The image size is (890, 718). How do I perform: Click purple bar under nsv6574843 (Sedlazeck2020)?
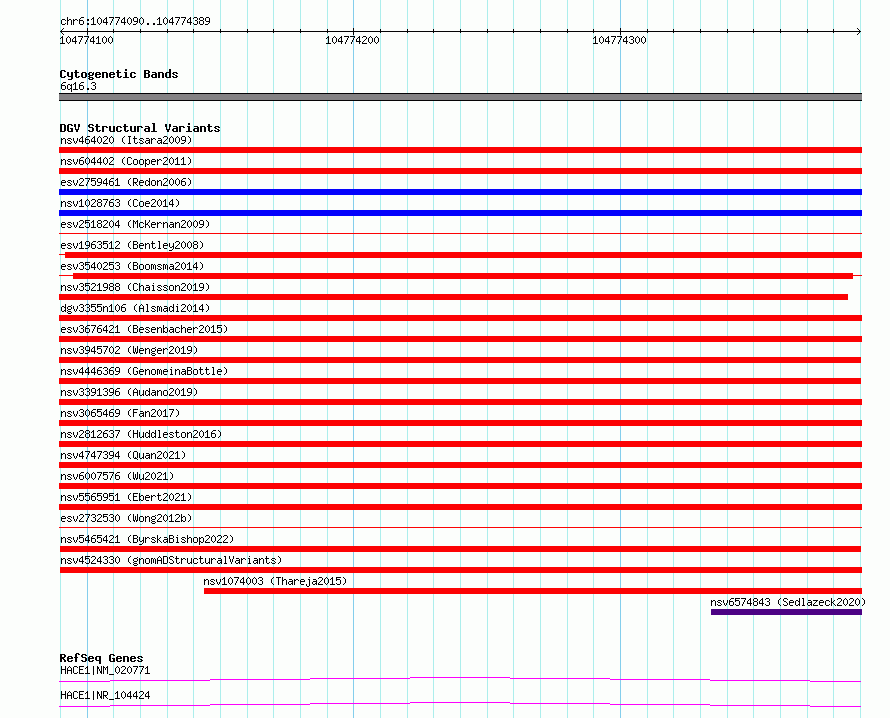pos(786,612)
